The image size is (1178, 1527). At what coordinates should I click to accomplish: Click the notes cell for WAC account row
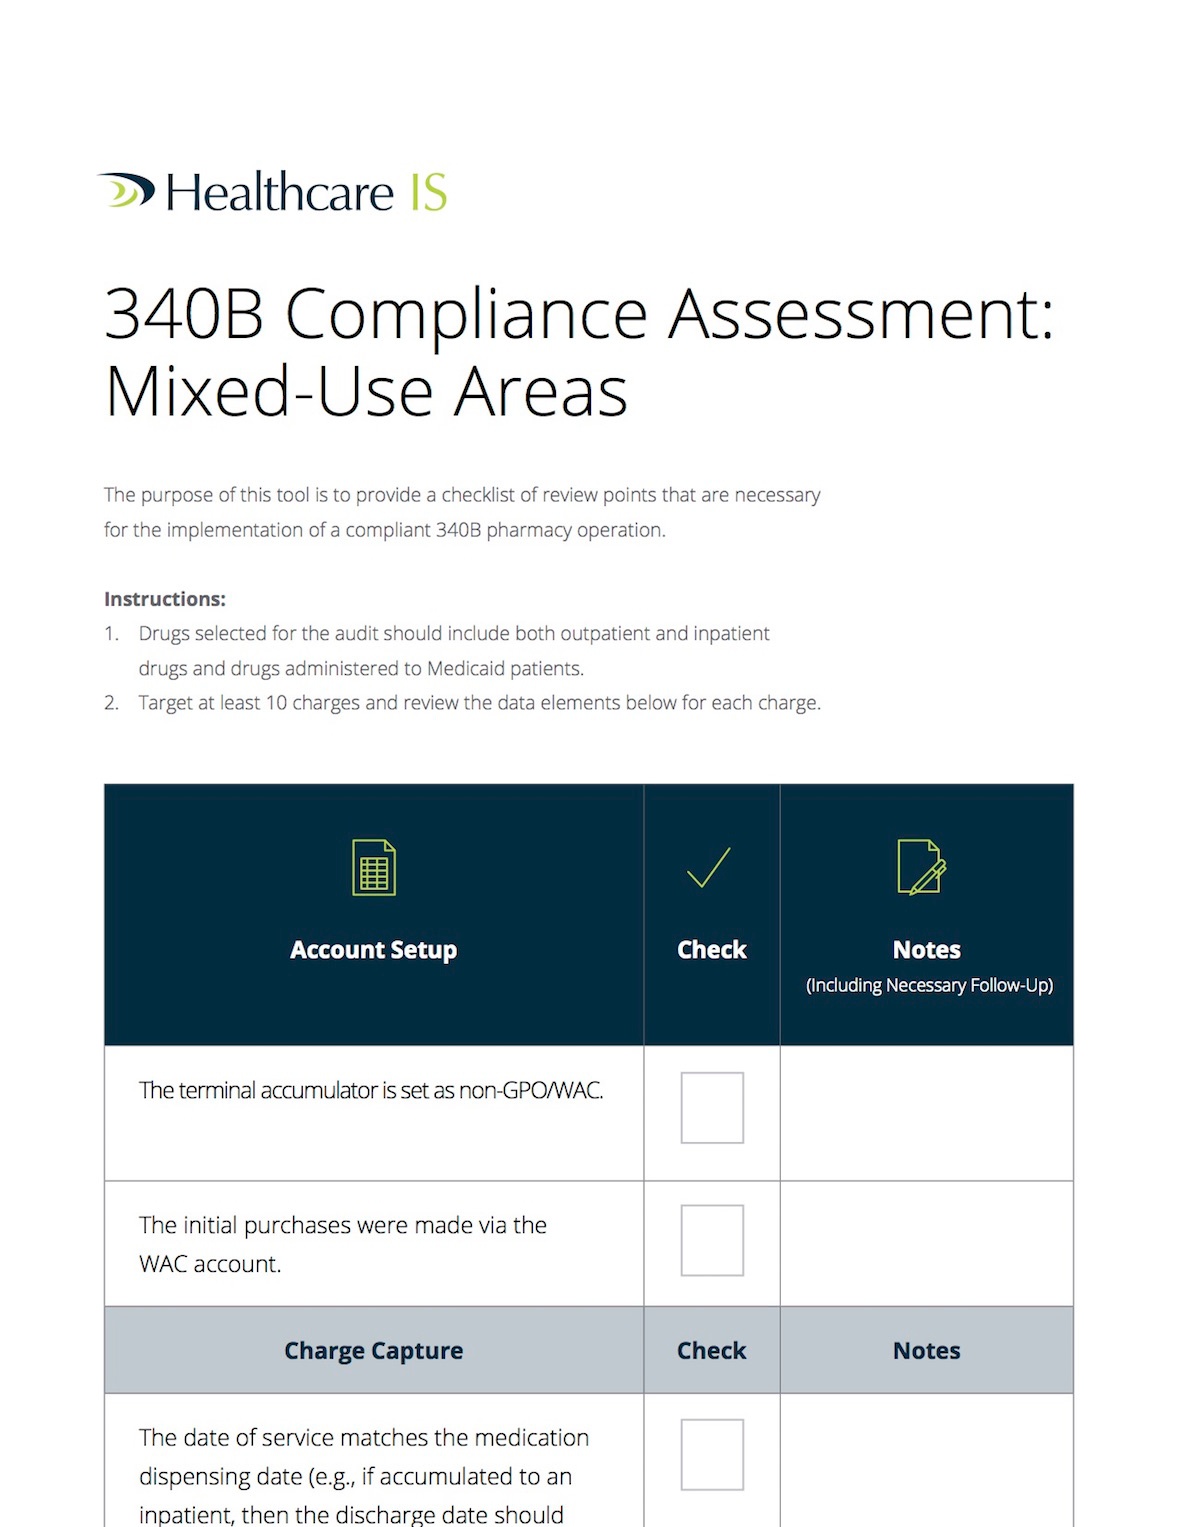[926, 1243]
